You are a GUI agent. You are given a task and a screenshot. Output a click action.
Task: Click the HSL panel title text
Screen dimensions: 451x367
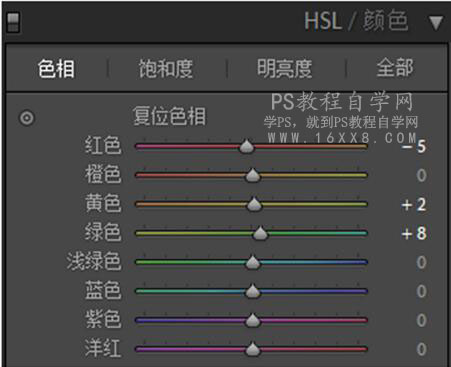point(356,21)
